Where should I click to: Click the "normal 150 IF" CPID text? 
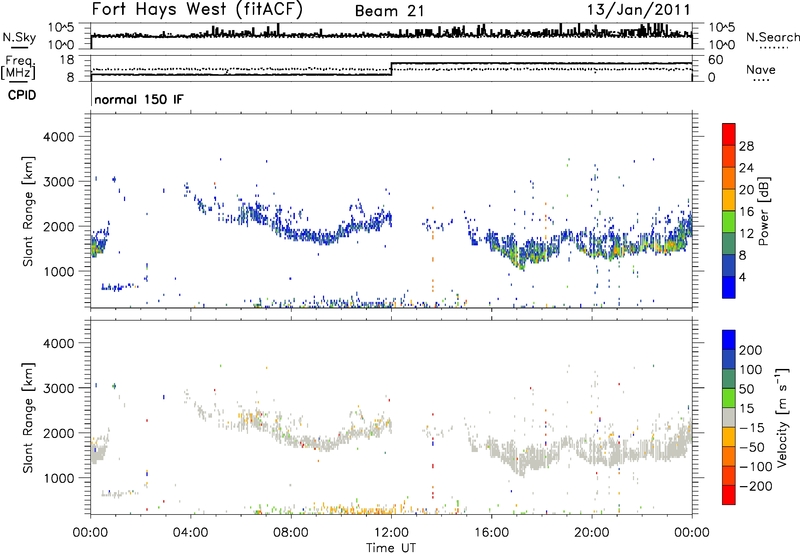139,99
